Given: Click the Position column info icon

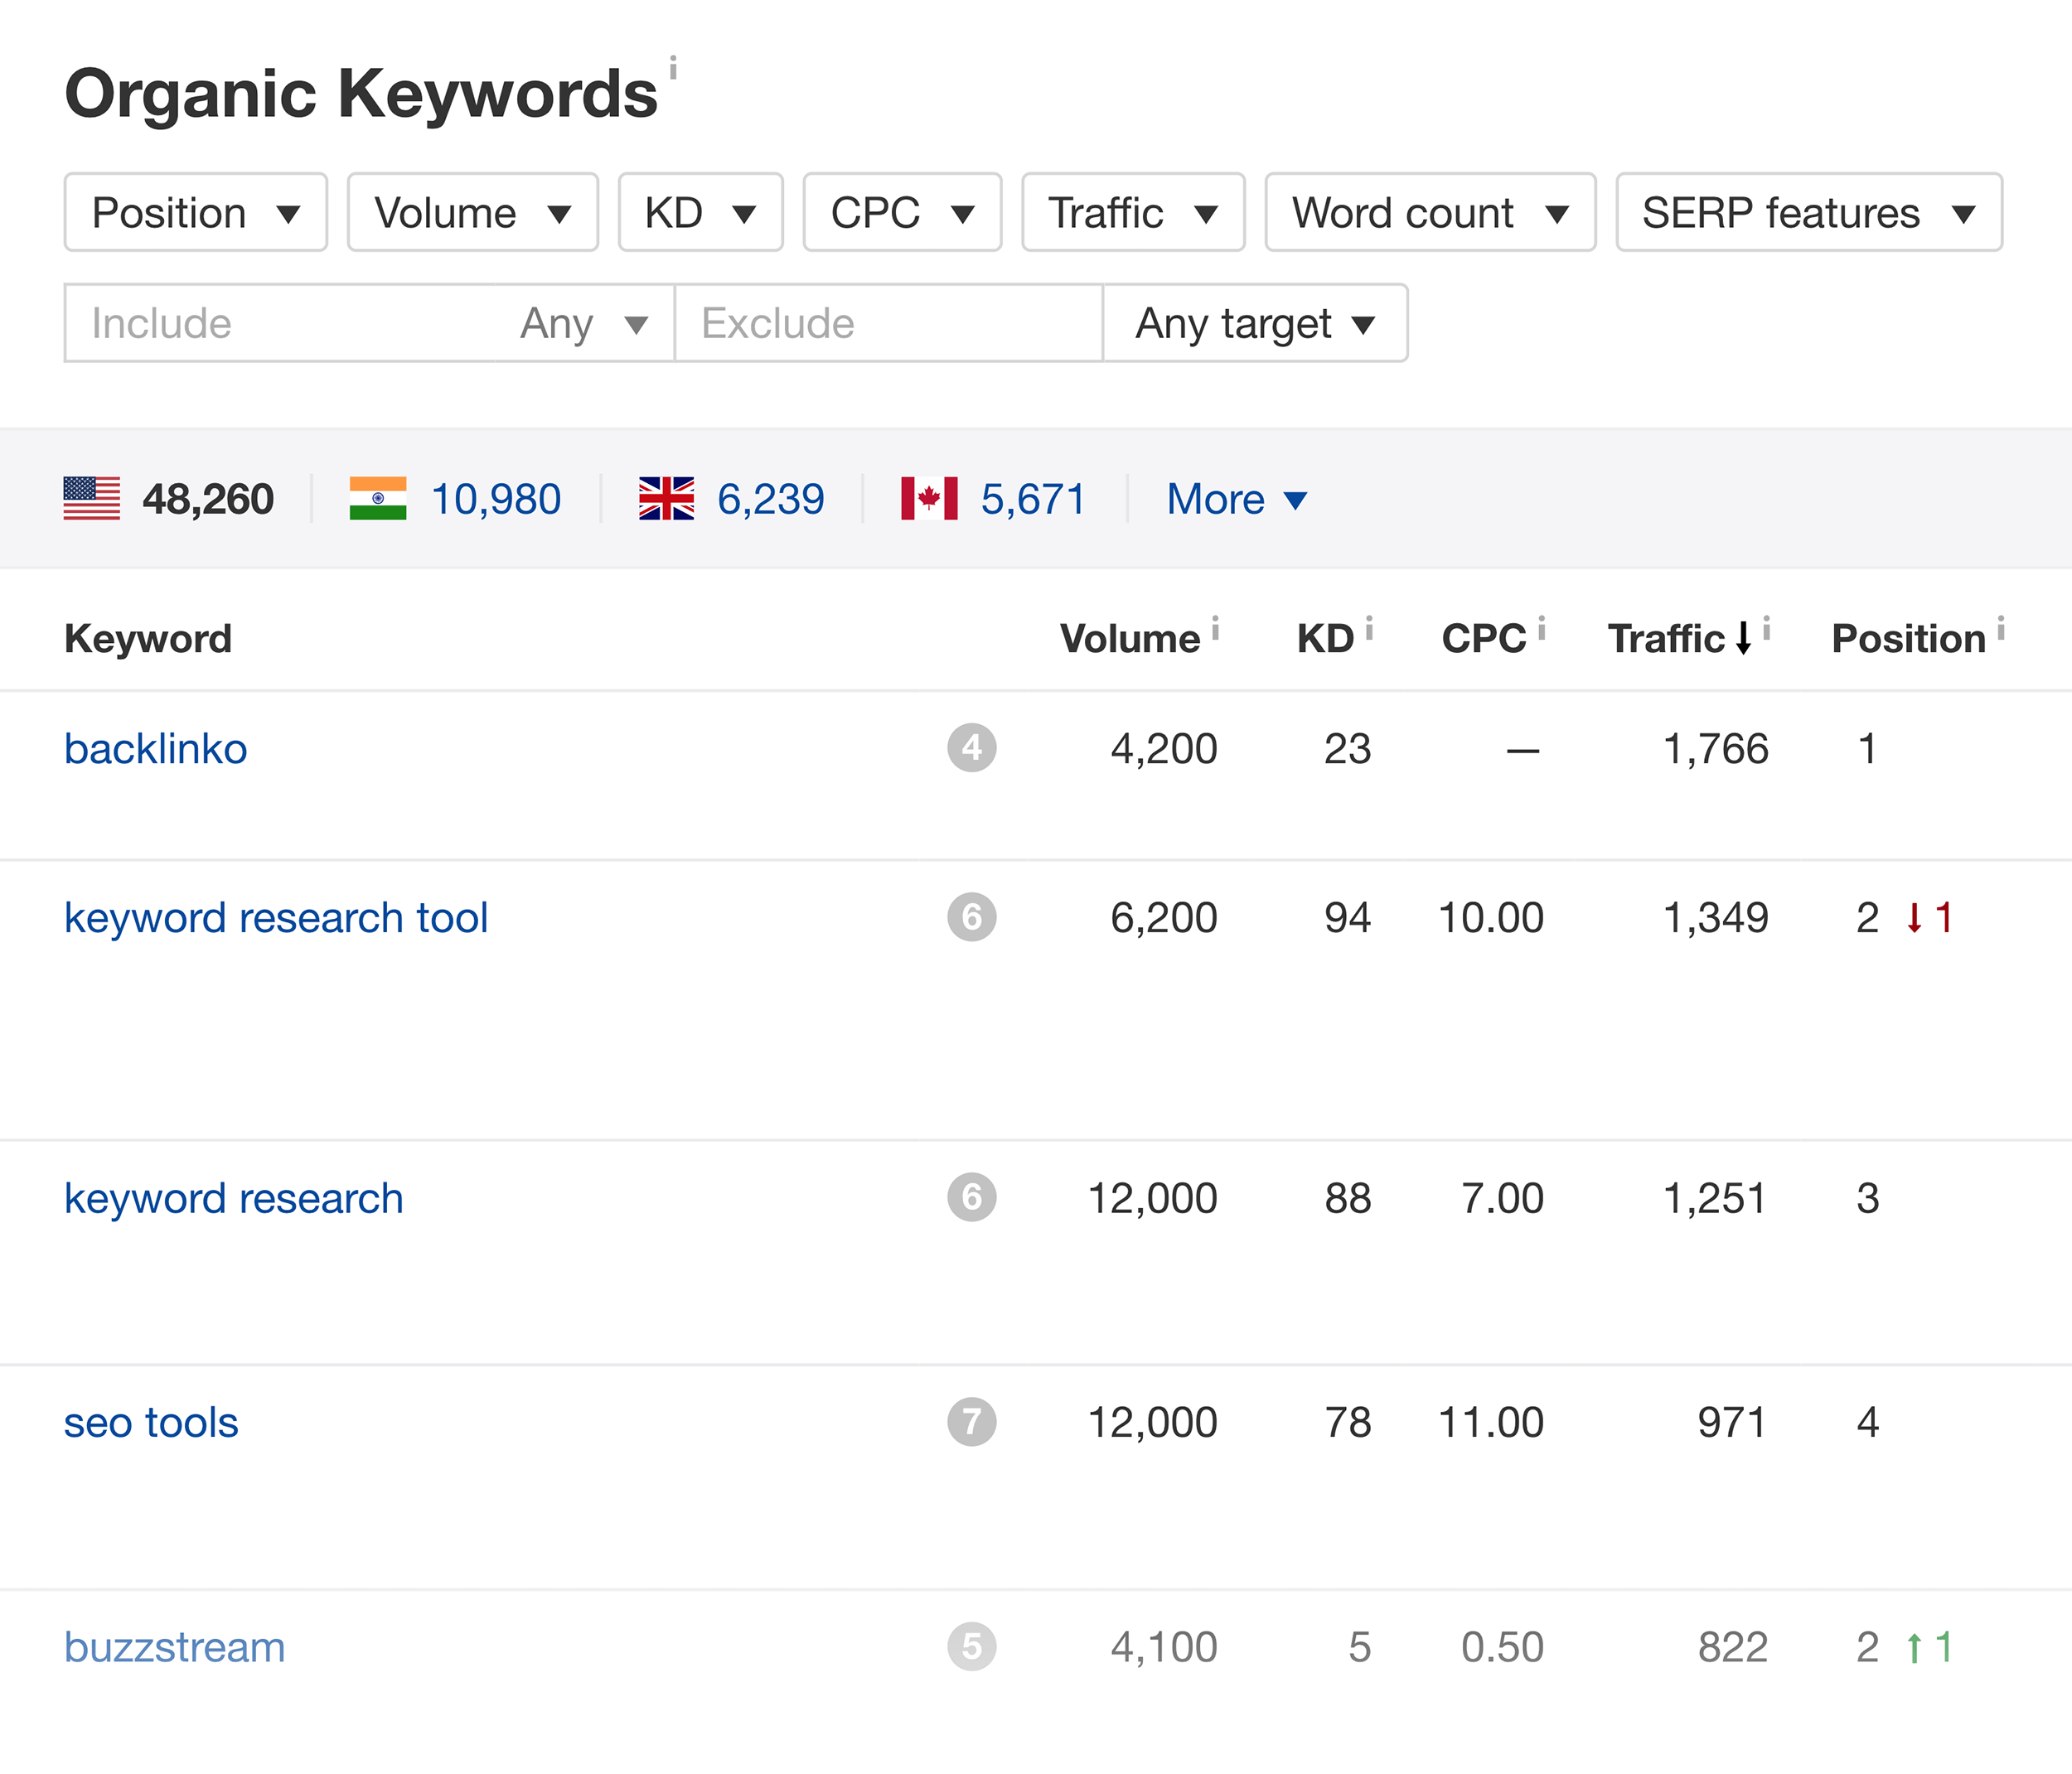Looking at the screenshot, I should (2000, 628).
